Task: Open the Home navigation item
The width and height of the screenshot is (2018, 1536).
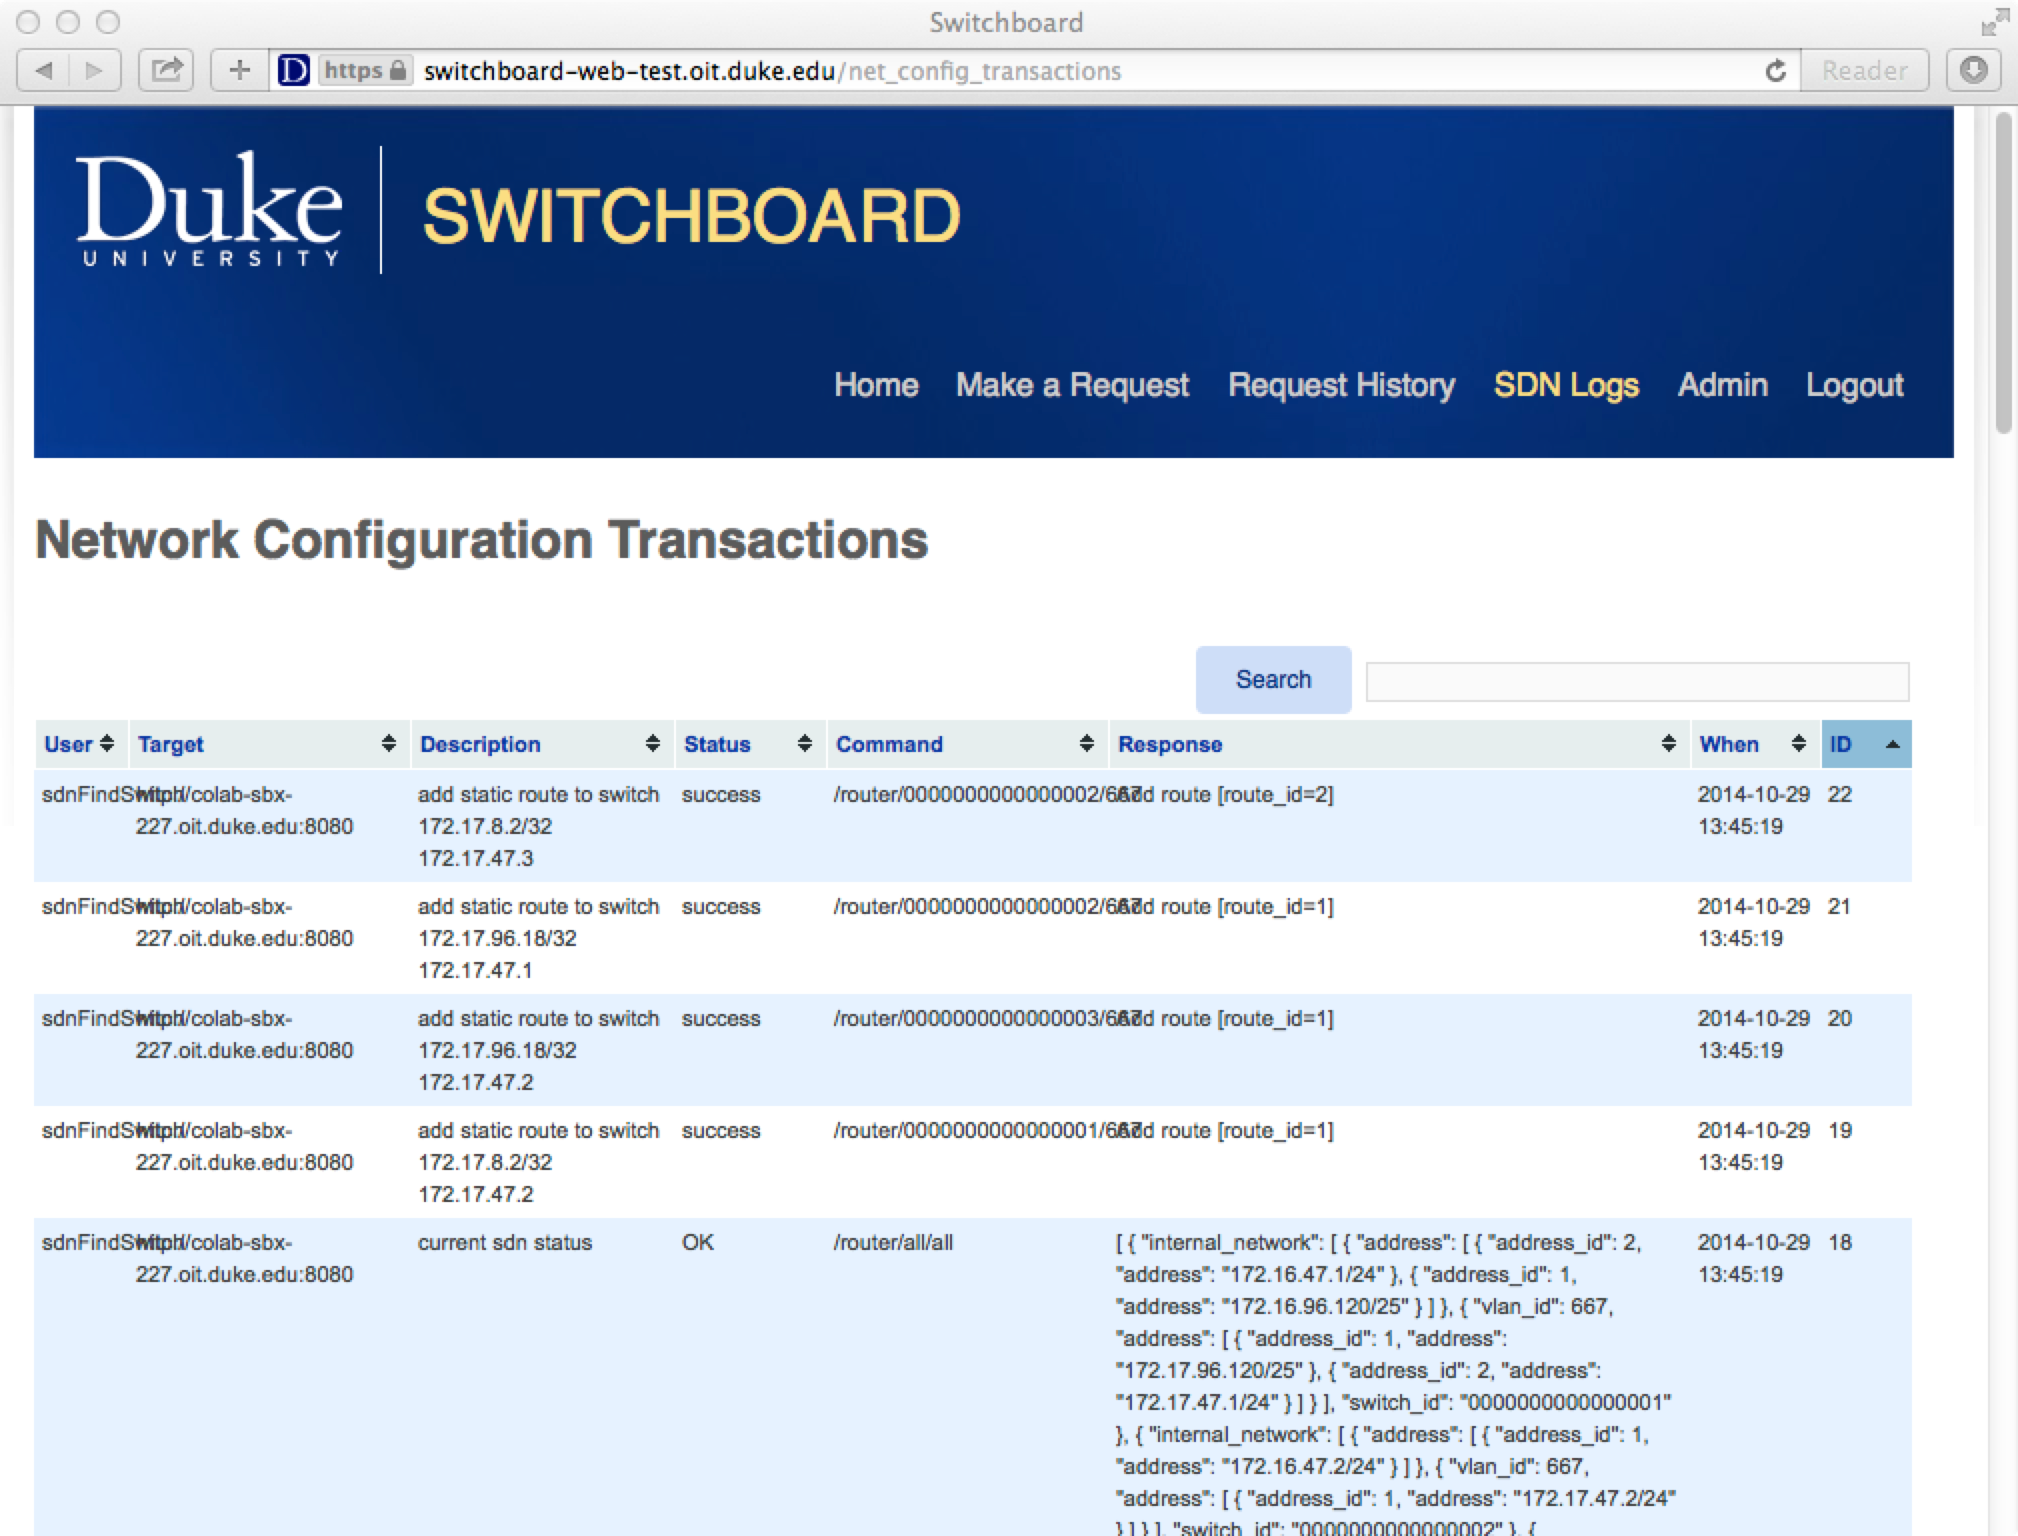Action: point(876,385)
